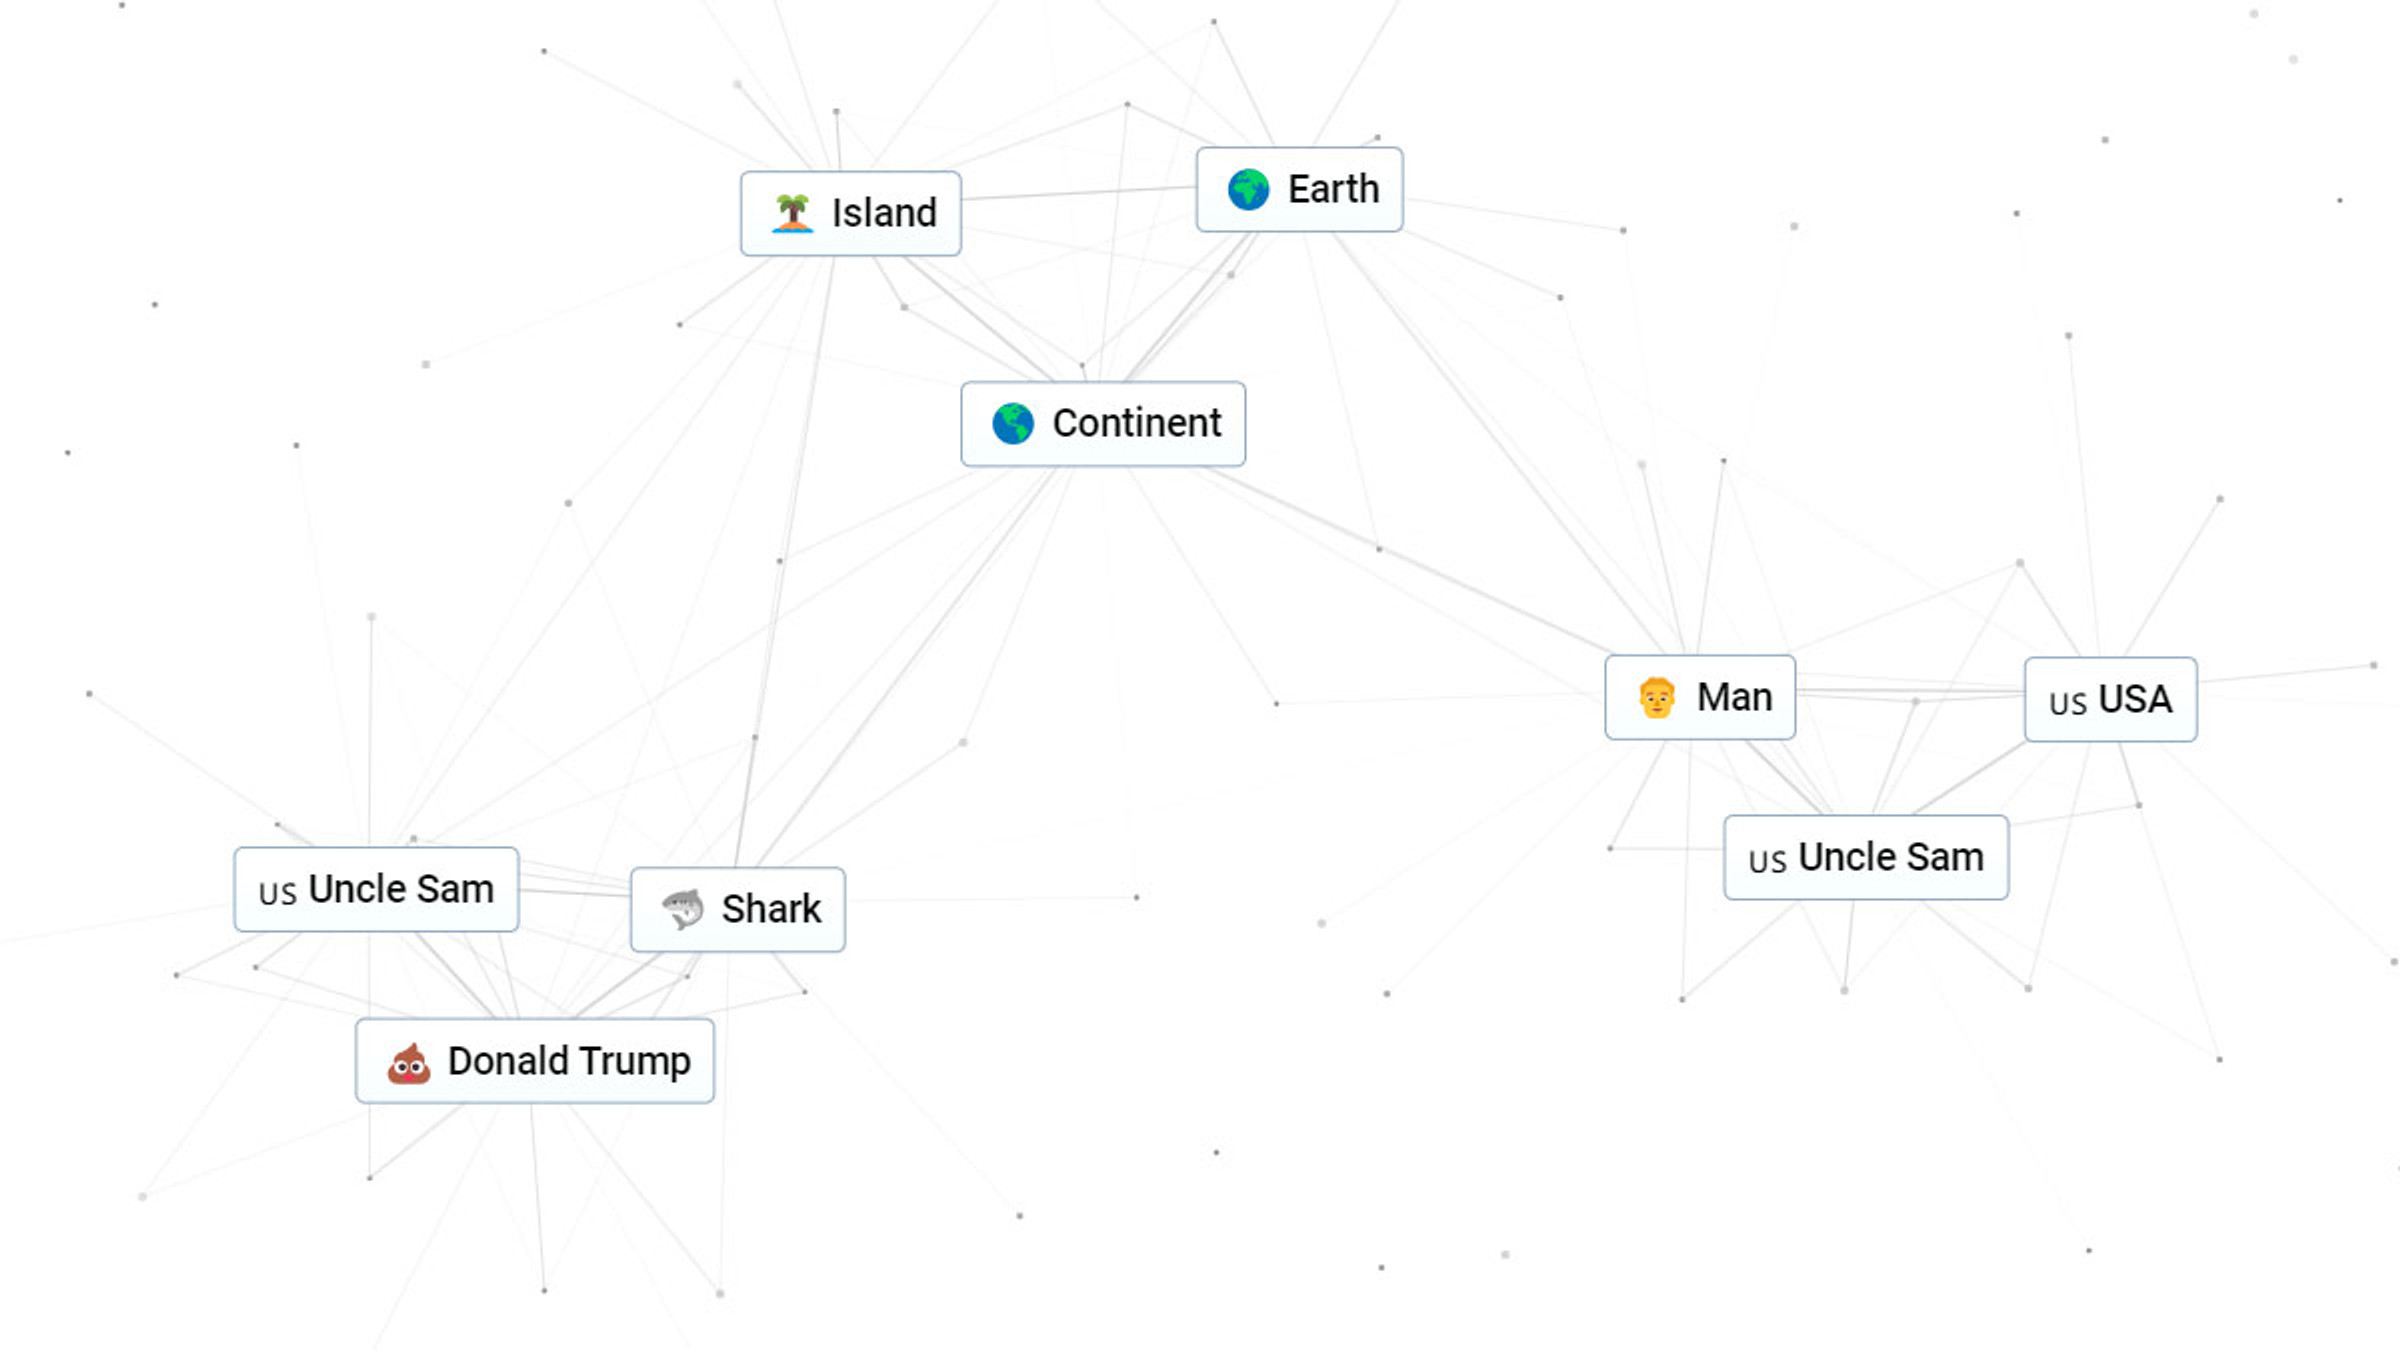Click the Donald Trump poop emoji icon

coord(407,1060)
